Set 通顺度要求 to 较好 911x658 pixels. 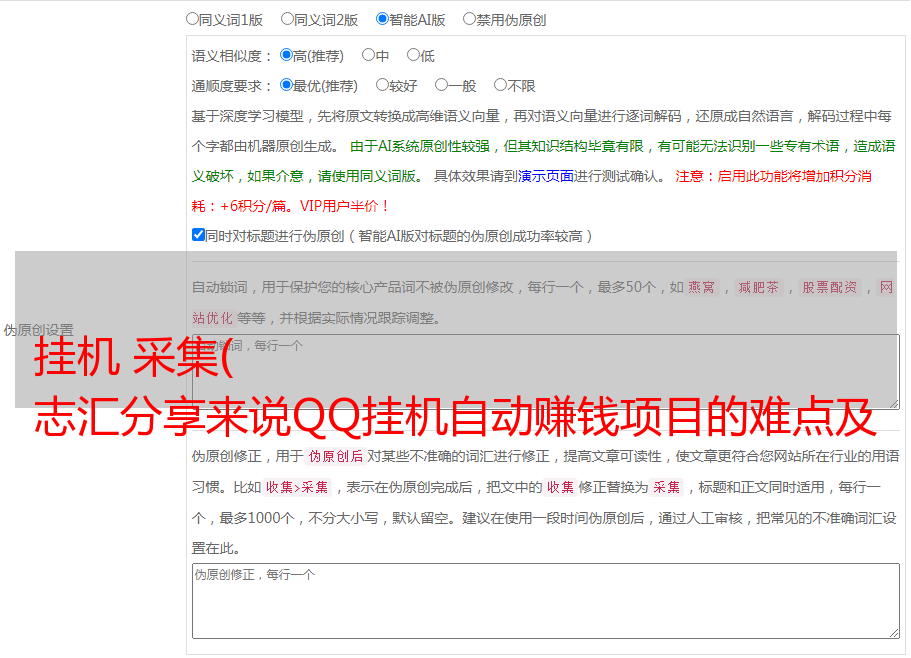(382, 85)
